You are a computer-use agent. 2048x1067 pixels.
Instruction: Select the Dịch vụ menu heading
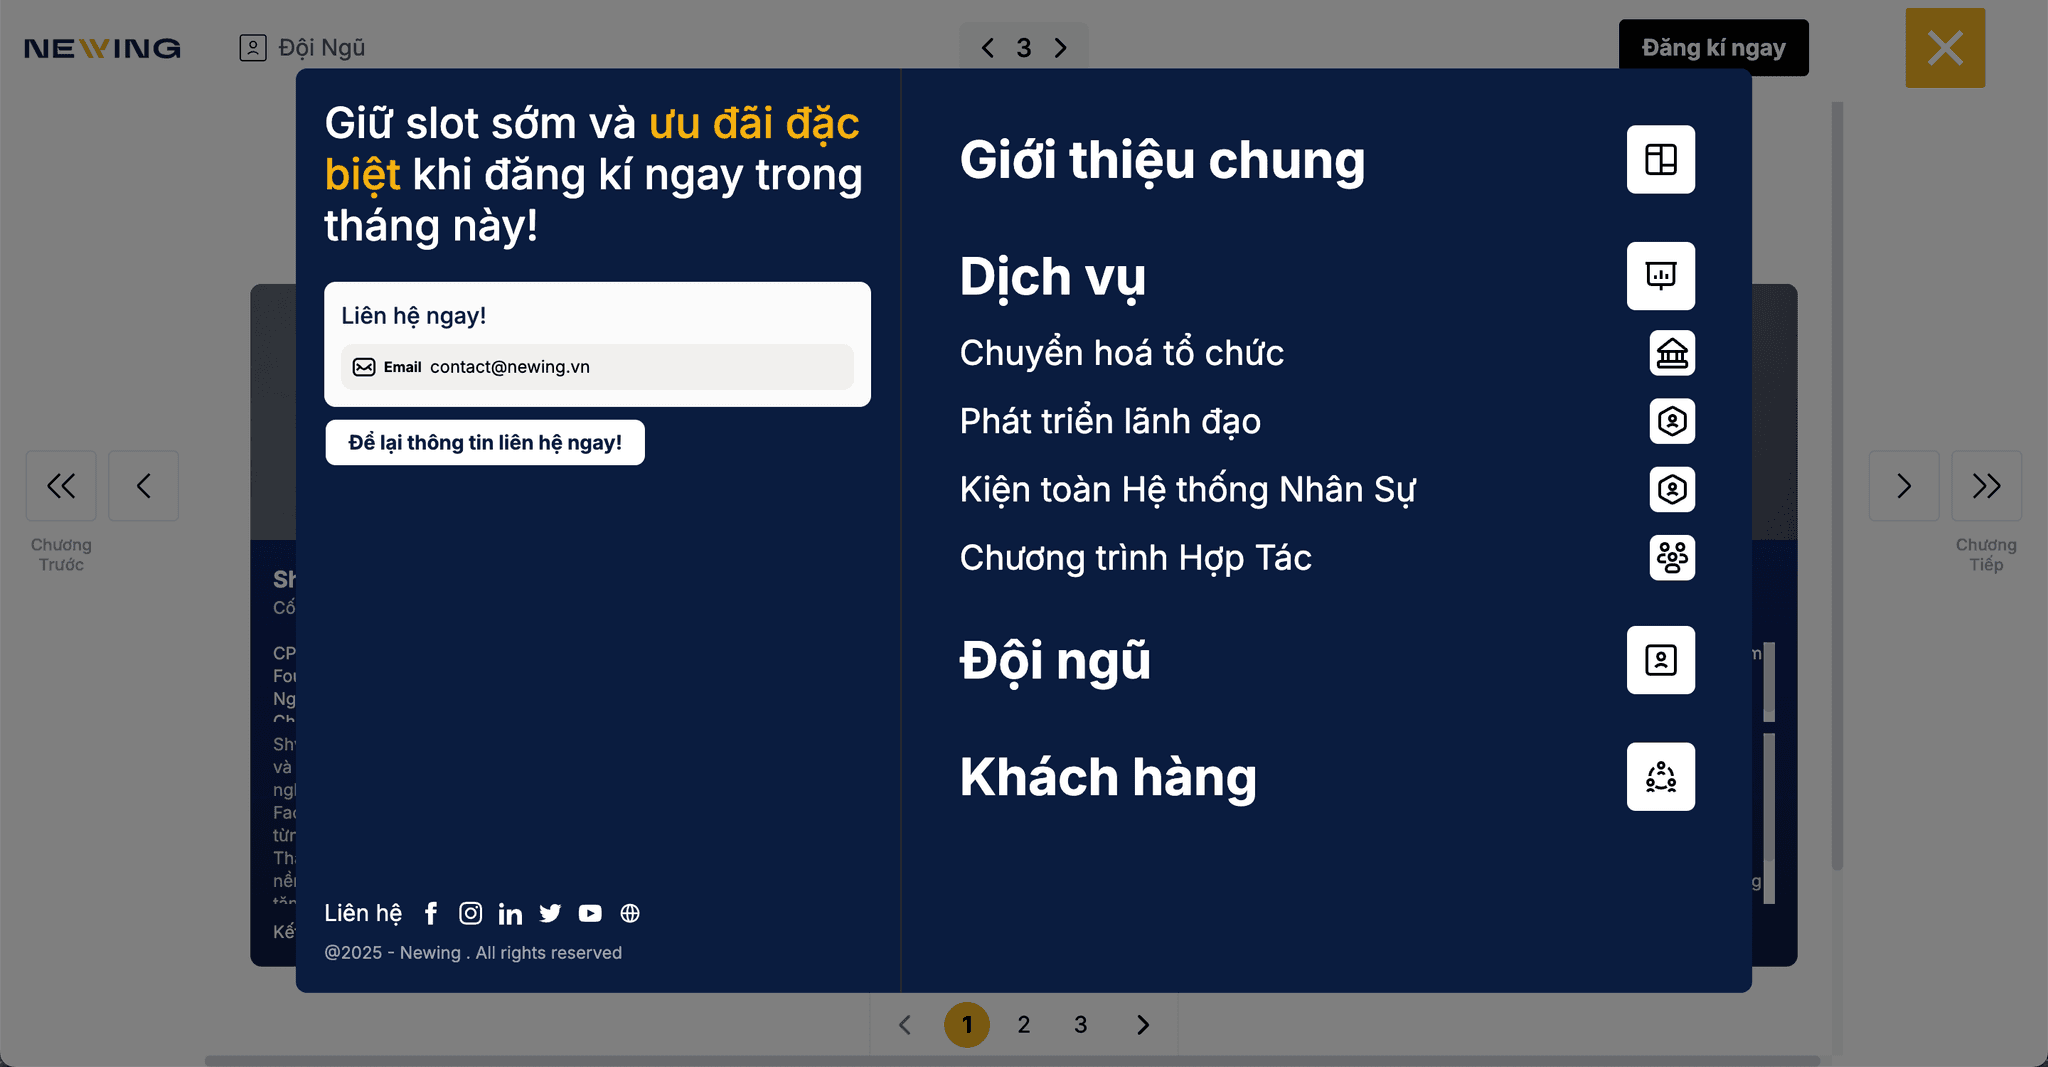click(1052, 277)
